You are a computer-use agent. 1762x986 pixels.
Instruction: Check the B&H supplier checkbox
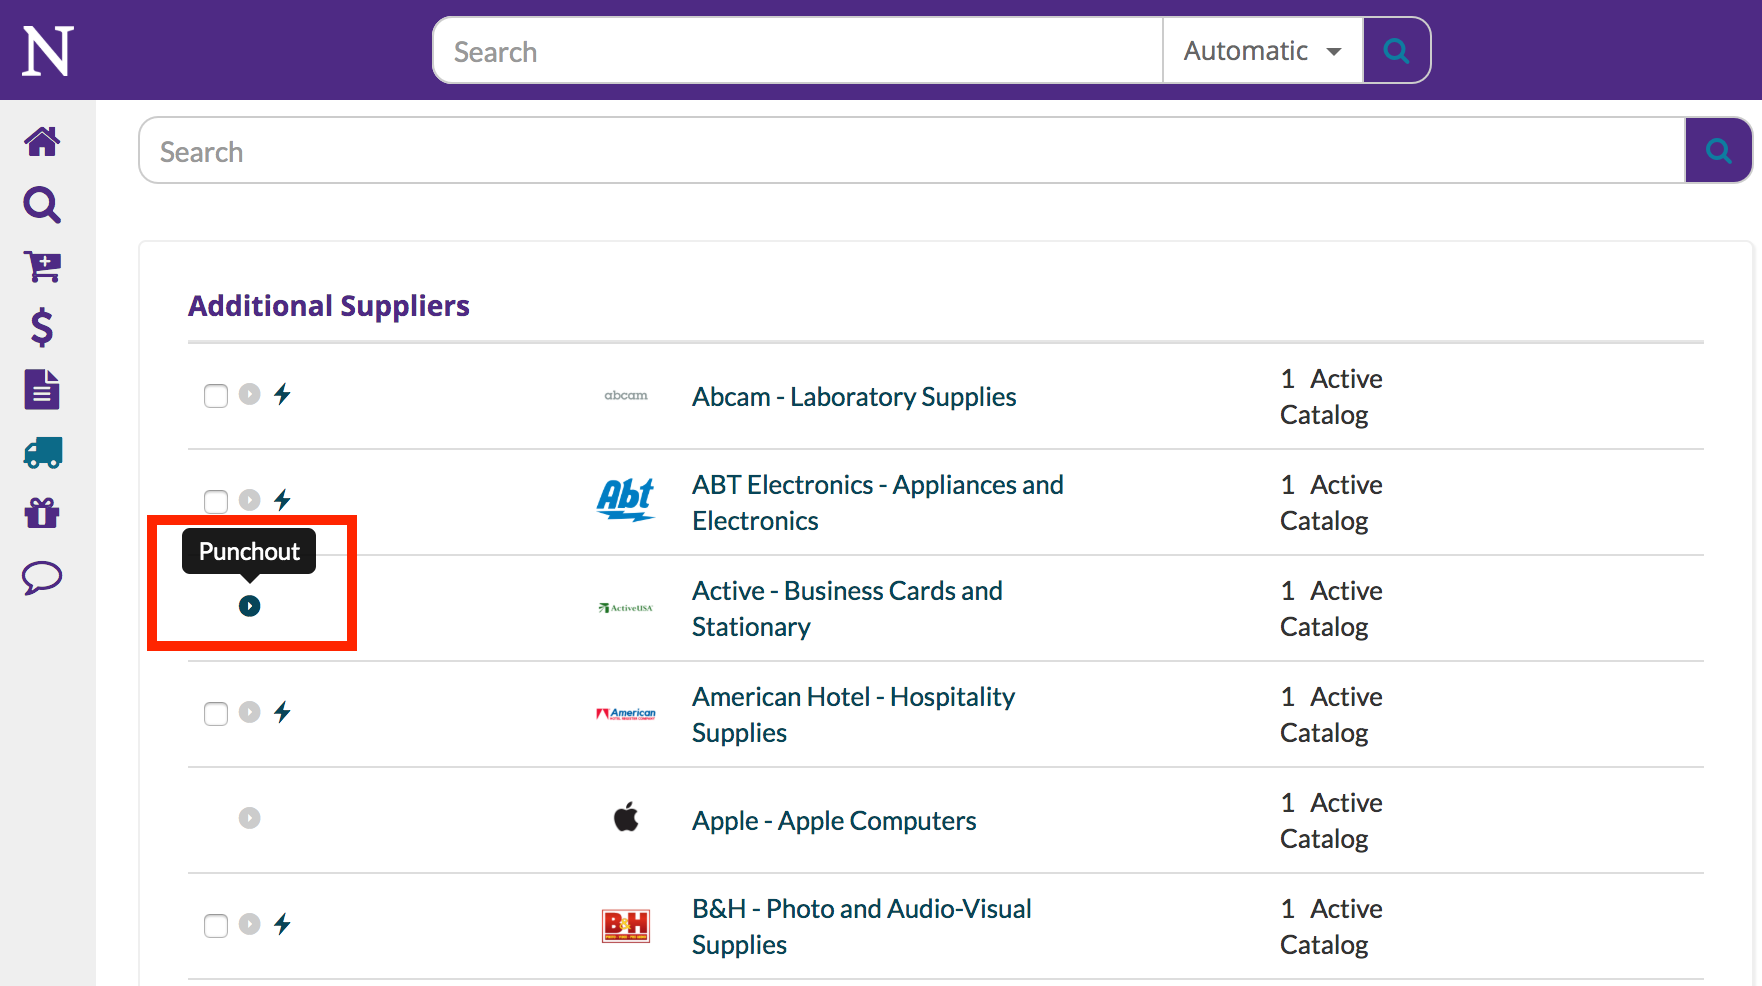tap(216, 926)
